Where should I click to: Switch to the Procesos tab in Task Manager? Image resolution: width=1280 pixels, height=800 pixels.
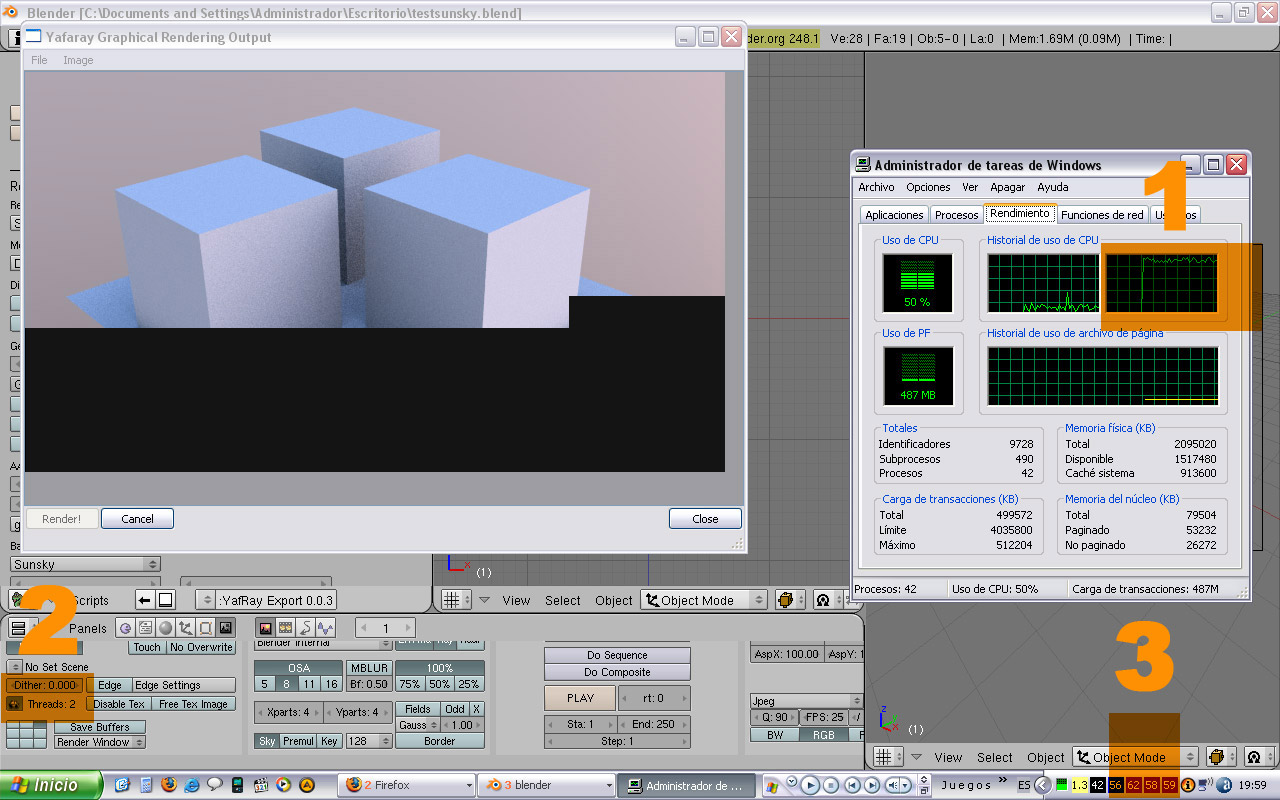pyautogui.click(x=957, y=215)
